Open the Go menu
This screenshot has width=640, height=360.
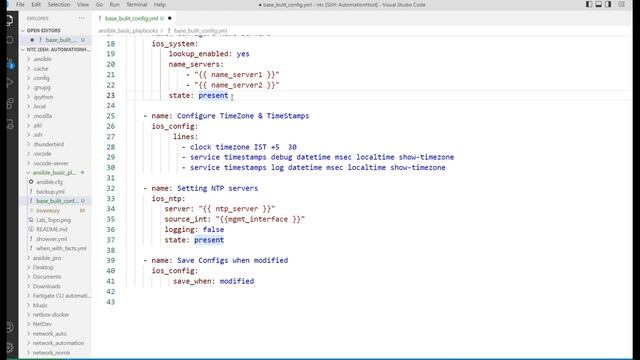coord(99,5)
